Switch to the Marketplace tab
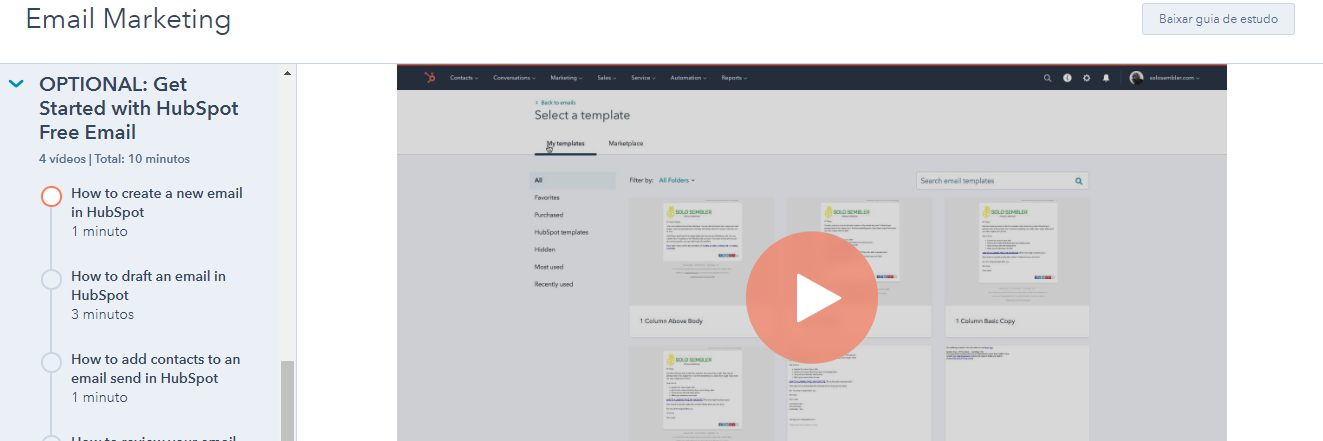Viewport: 1323px width, 441px height. pos(626,144)
